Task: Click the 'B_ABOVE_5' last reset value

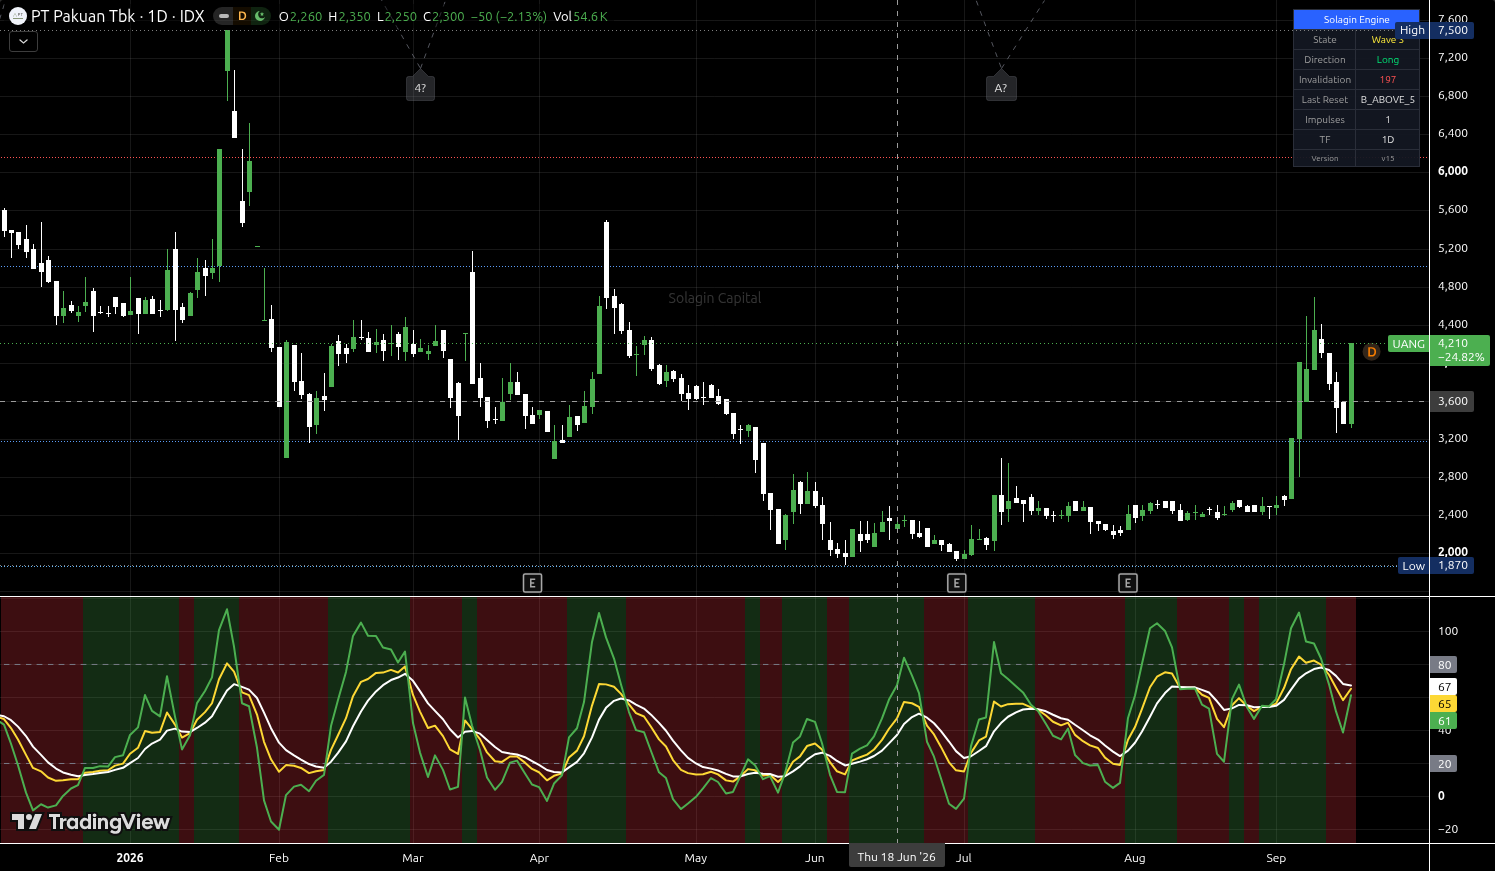Action: pyautogui.click(x=1387, y=100)
